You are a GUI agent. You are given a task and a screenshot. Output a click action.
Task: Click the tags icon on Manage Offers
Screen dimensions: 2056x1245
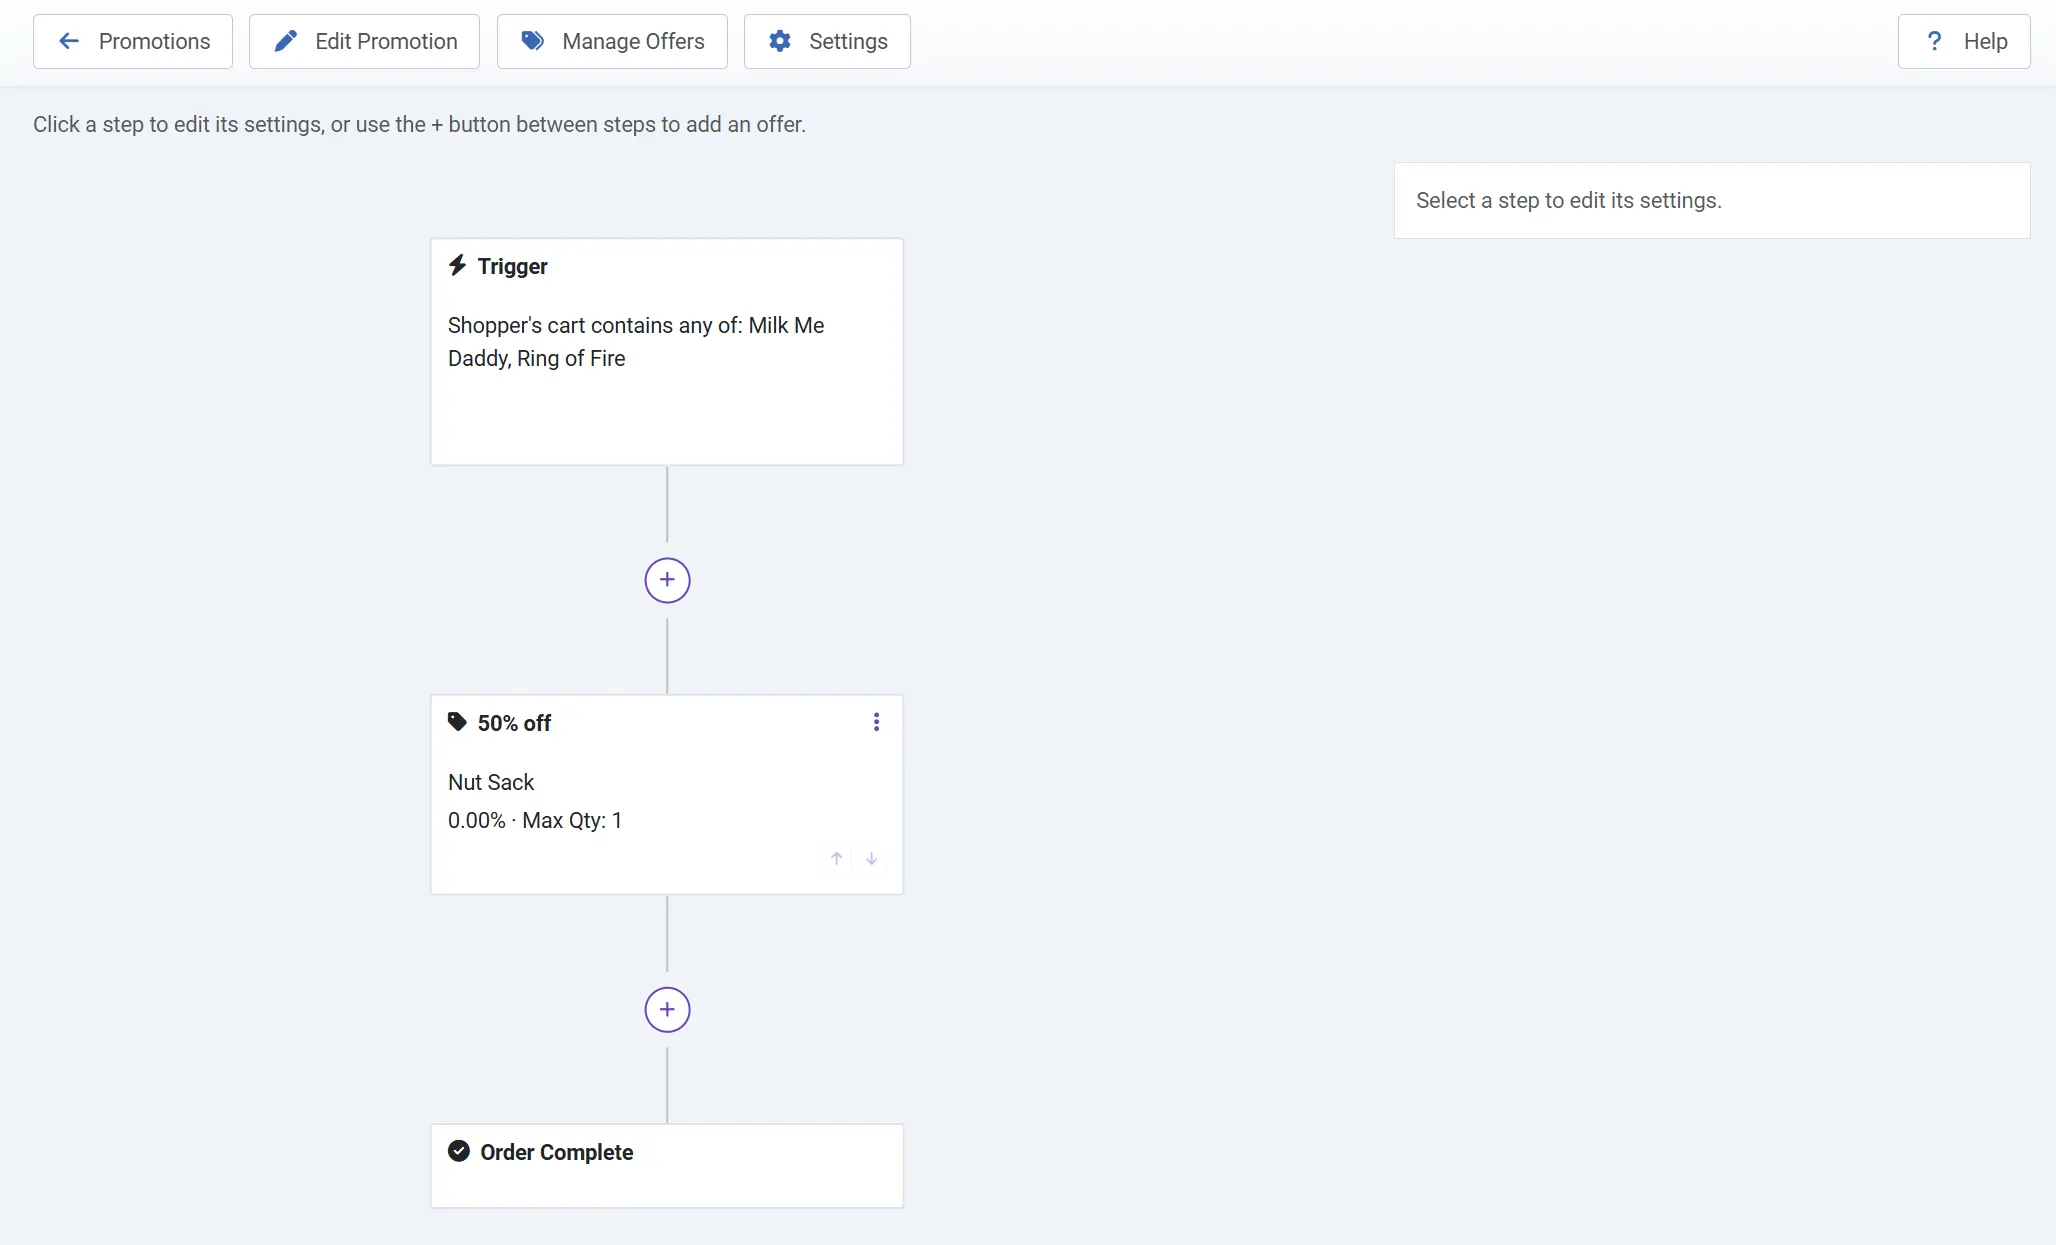click(x=533, y=41)
